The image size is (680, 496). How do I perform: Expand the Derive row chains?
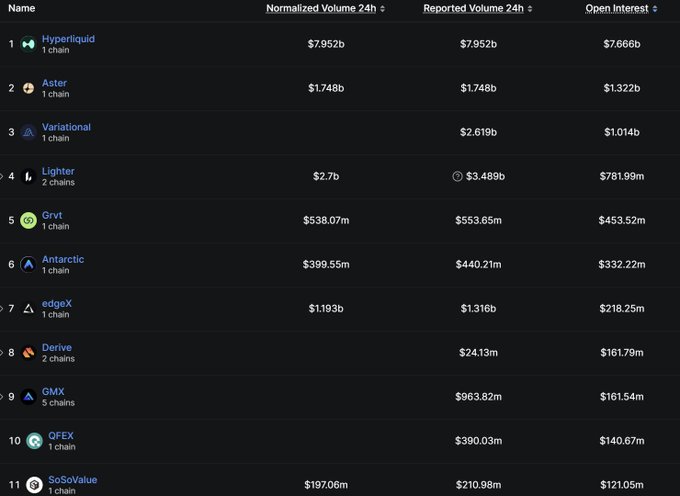pos(1,352)
